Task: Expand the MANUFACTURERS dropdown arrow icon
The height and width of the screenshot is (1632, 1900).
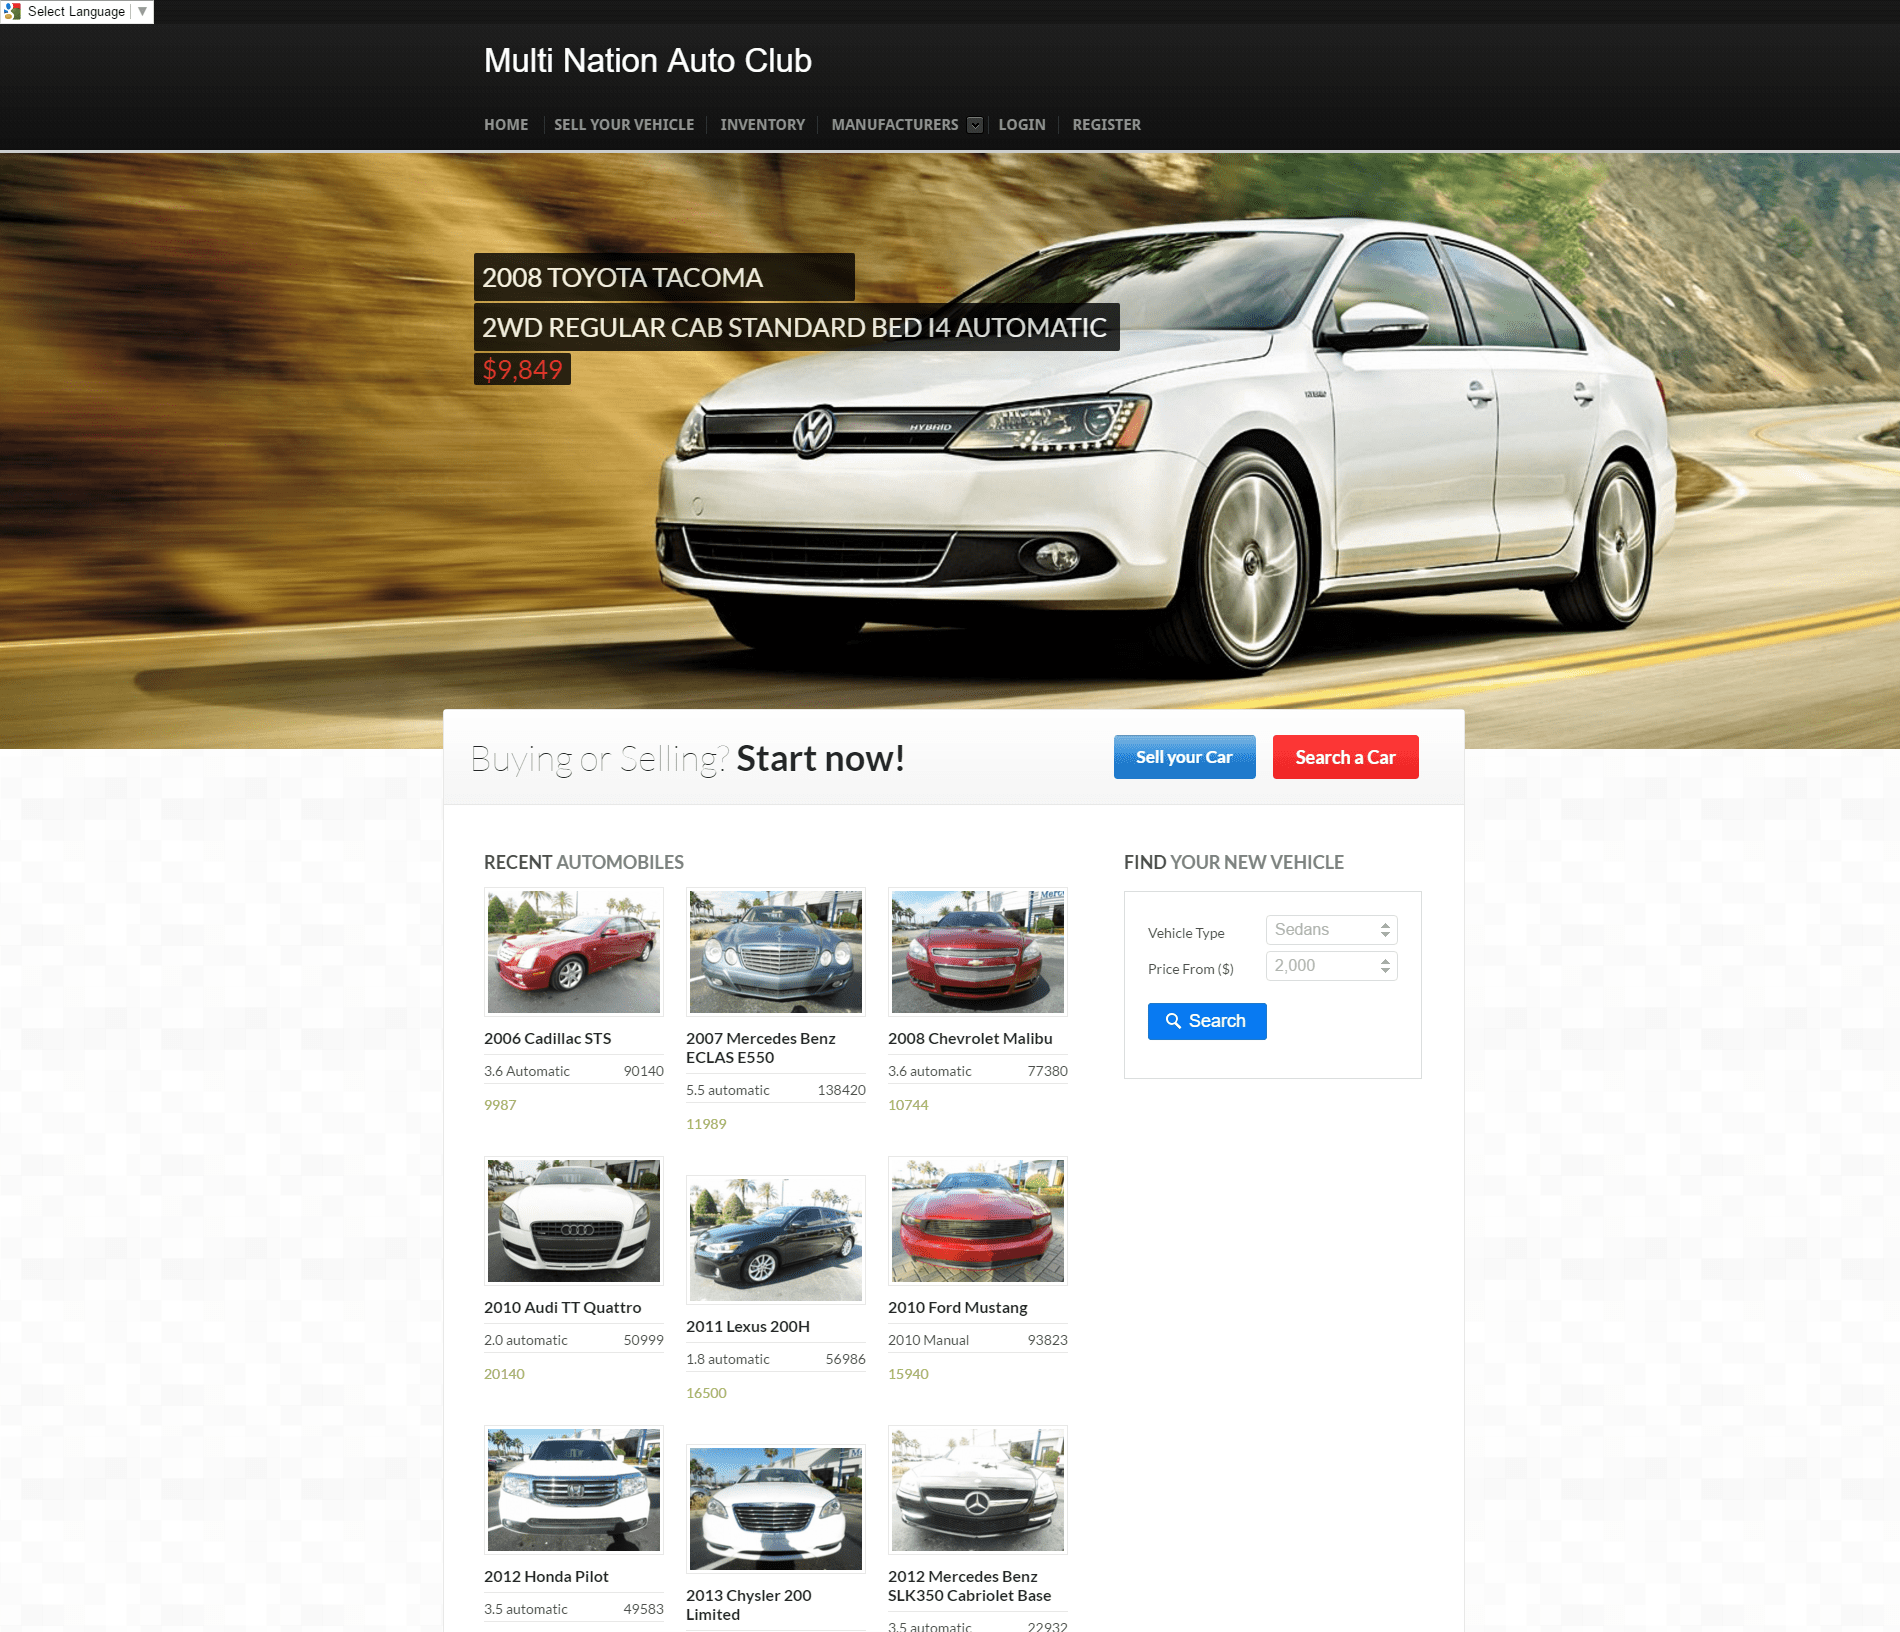Action: [975, 125]
